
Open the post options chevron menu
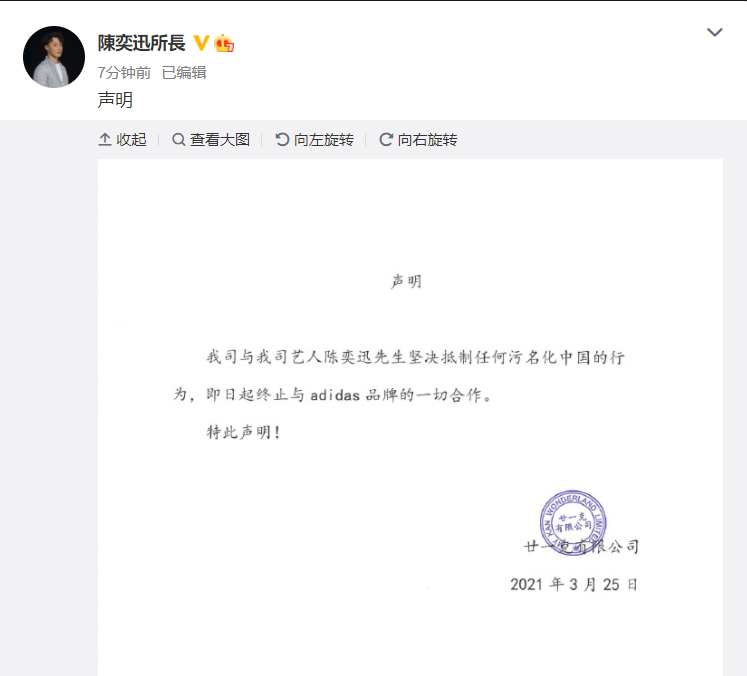pos(715,32)
